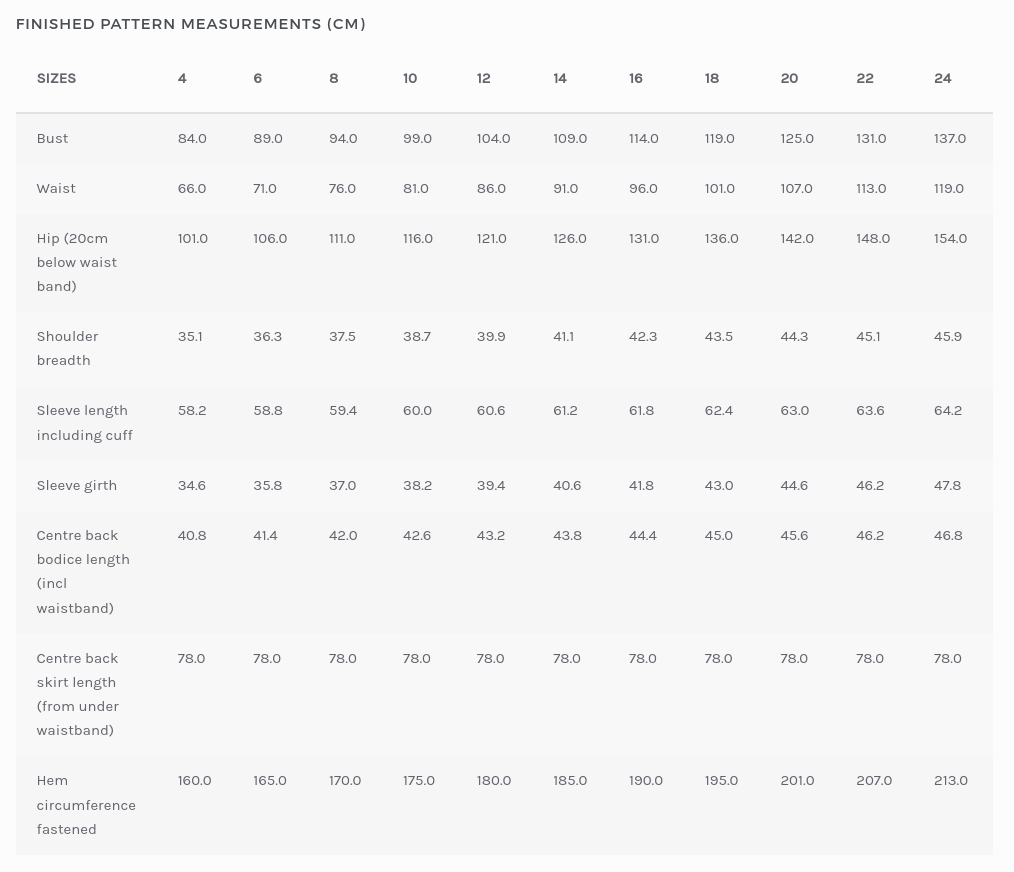
Task: Select the SIZES column header
Action: (x=56, y=78)
